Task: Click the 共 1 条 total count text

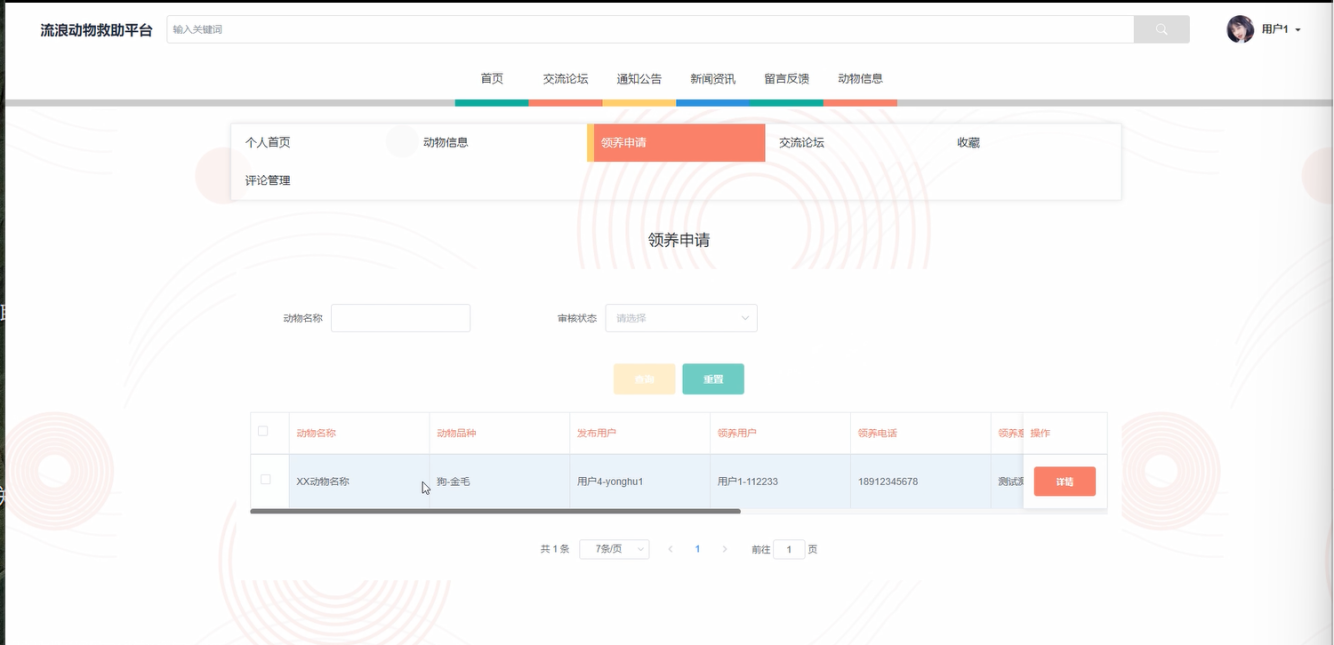Action: pos(555,549)
